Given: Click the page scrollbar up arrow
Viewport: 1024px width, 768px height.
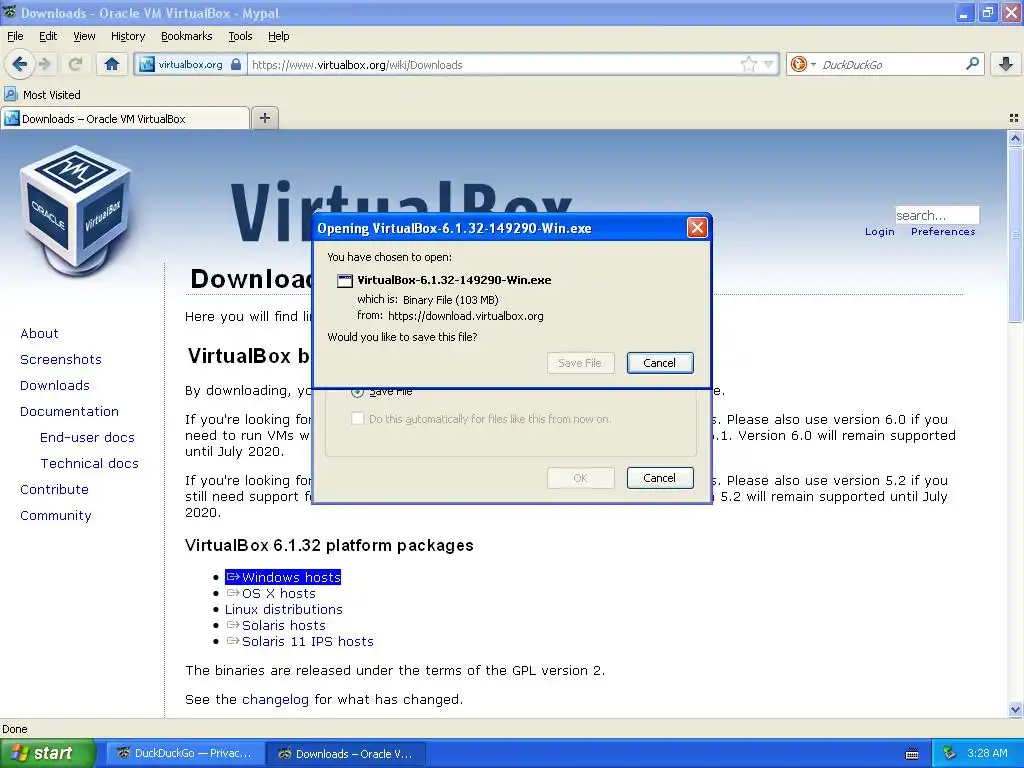Looking at the screenshot, I should [x=1015, y=138].
